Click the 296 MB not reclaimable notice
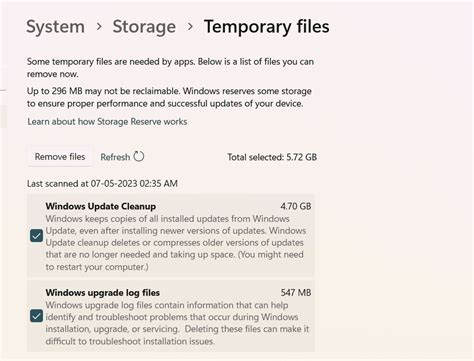The width and height of the screenshot is (474, 361). [x=169, y=97]
